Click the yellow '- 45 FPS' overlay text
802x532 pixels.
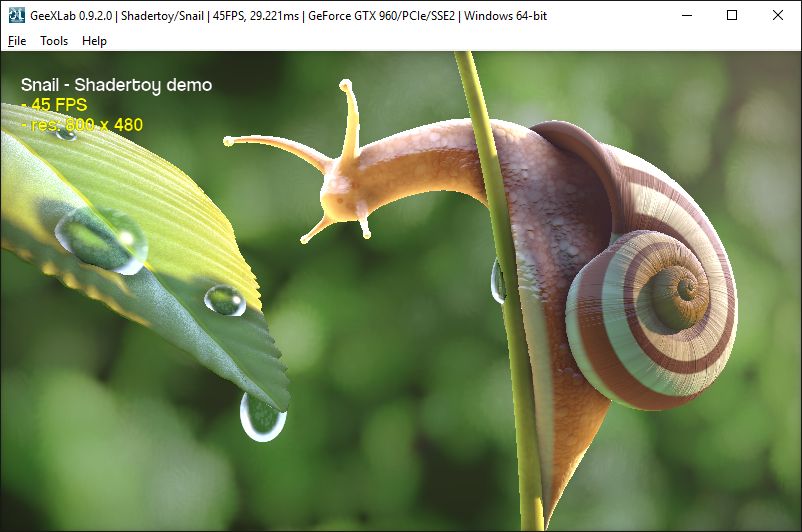[54, 105]
